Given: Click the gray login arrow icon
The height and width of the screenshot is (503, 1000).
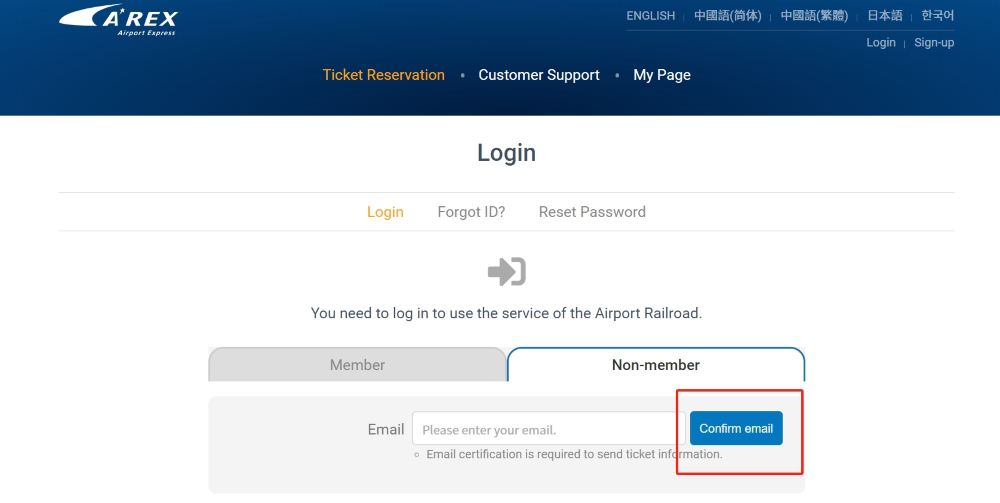Looking at the screenshot, I should 506,271.
